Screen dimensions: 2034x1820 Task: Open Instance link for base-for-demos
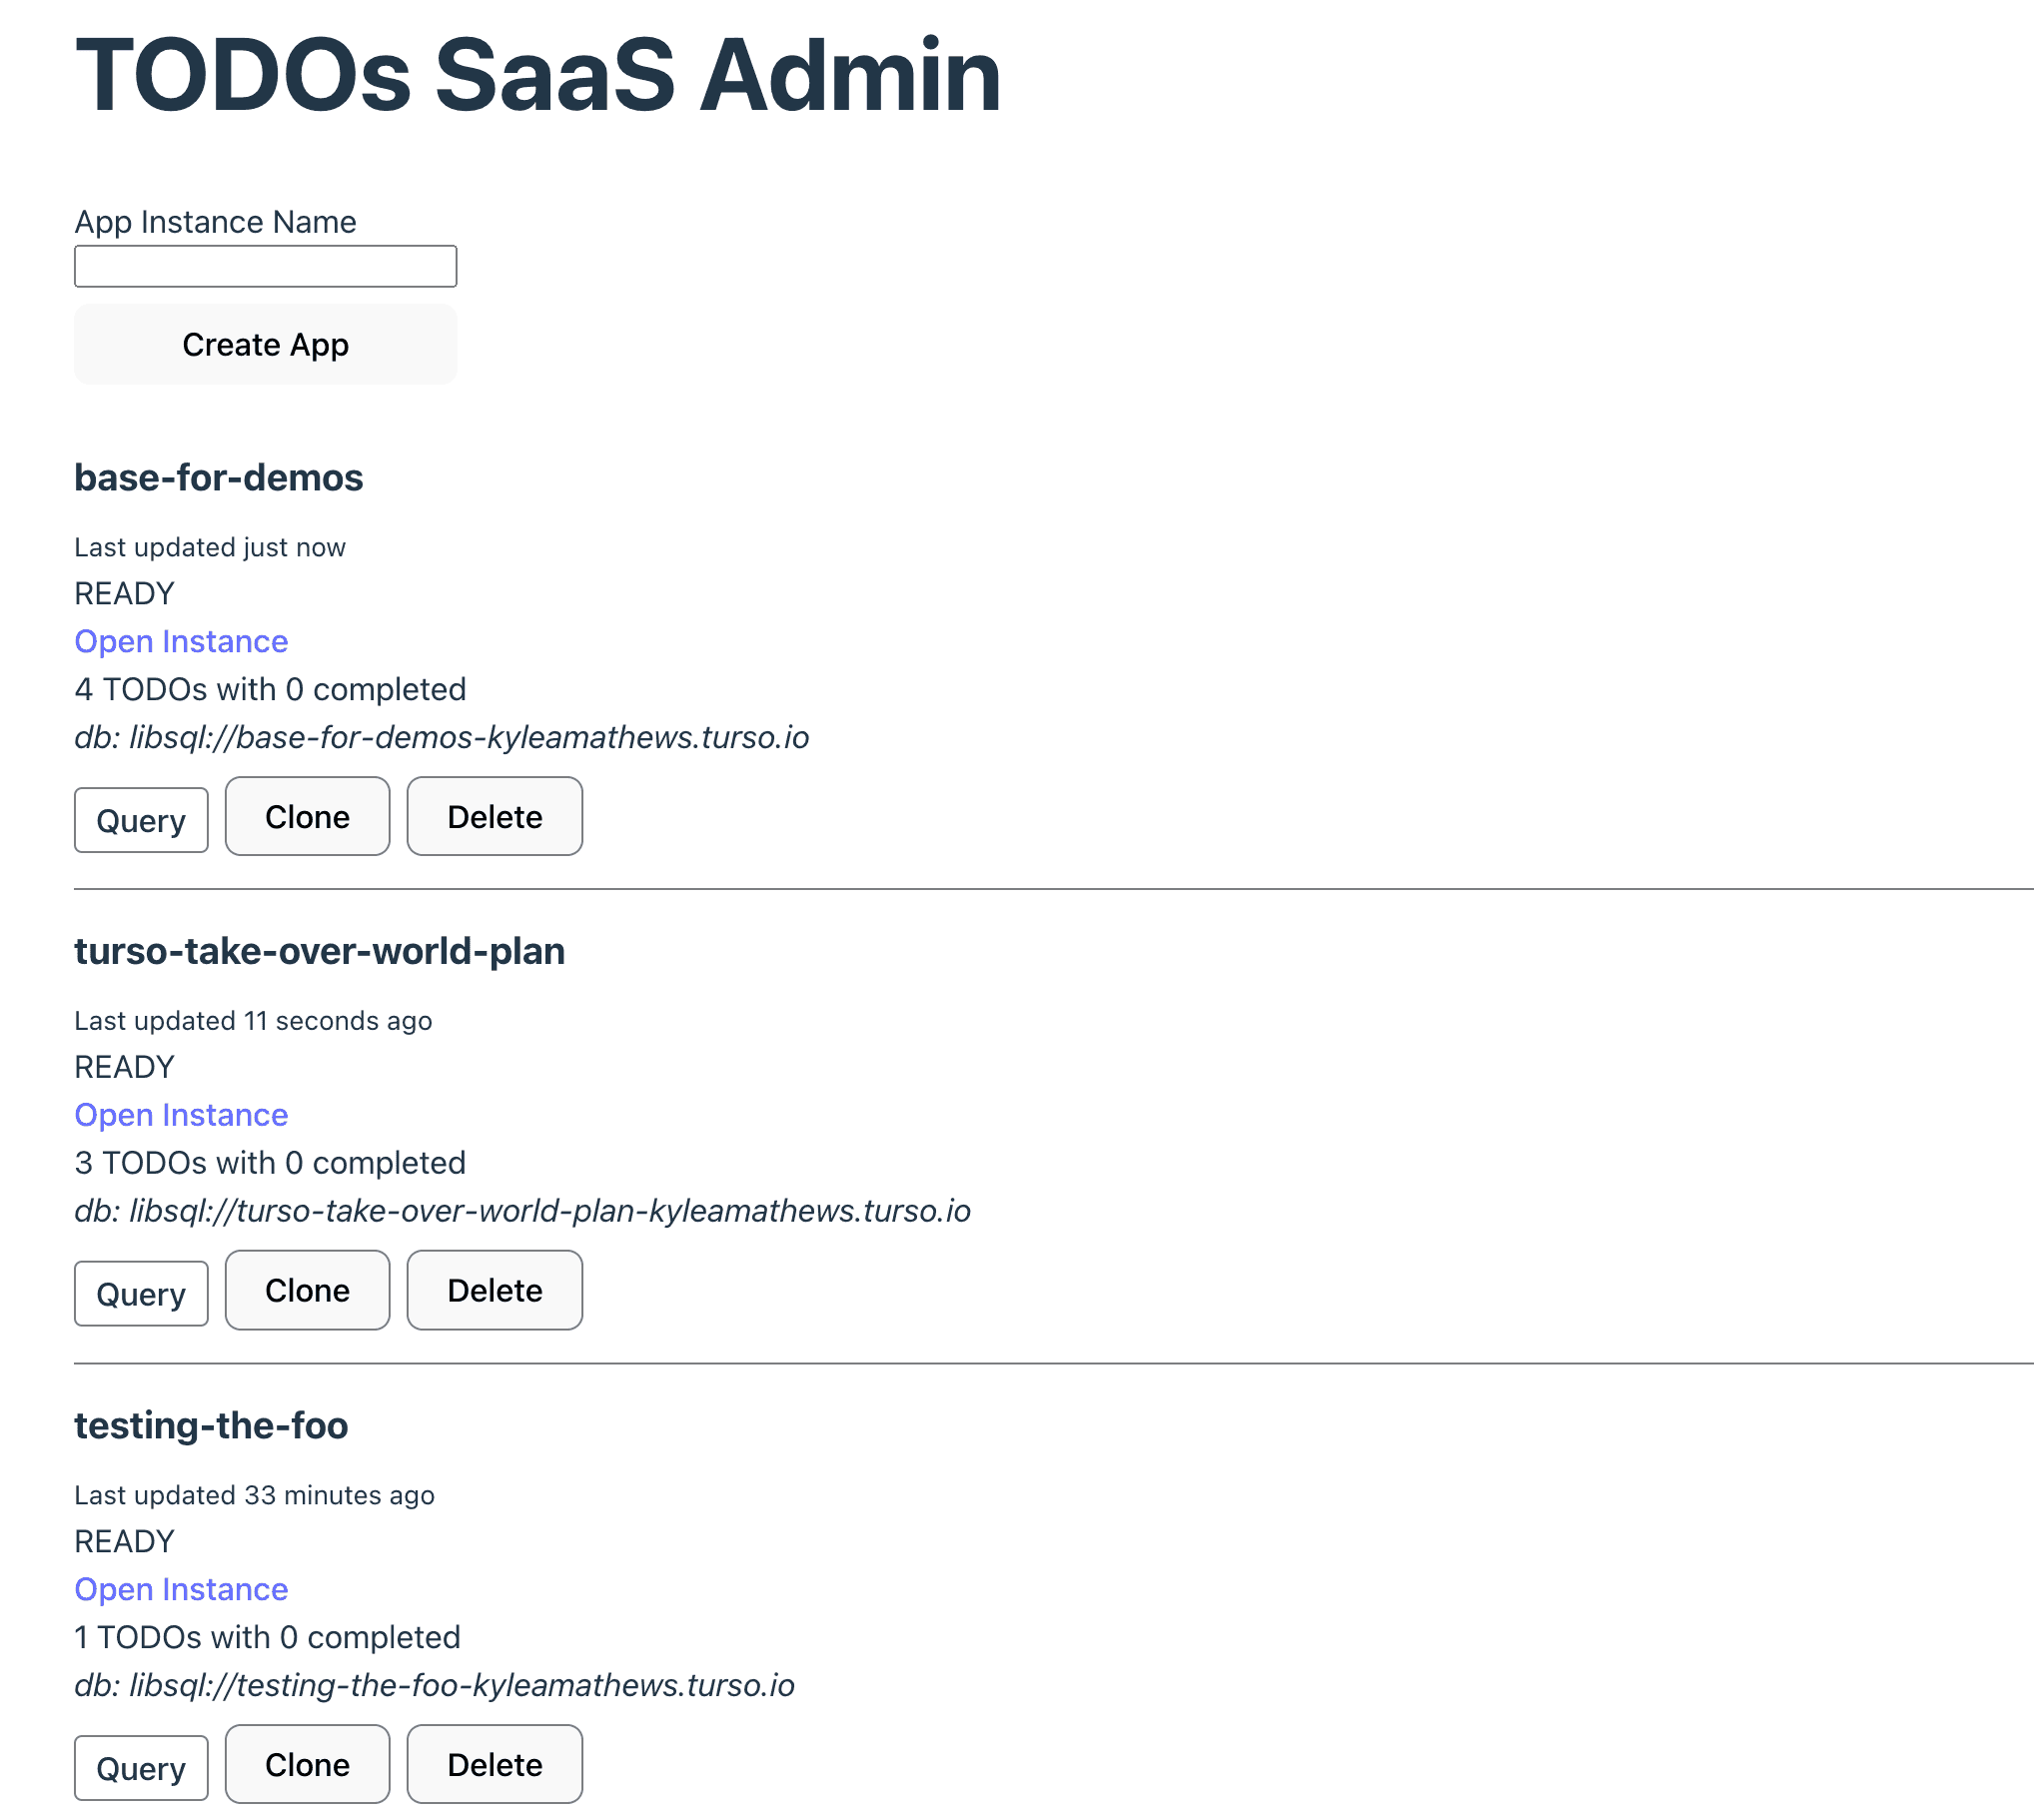[181, 641]
